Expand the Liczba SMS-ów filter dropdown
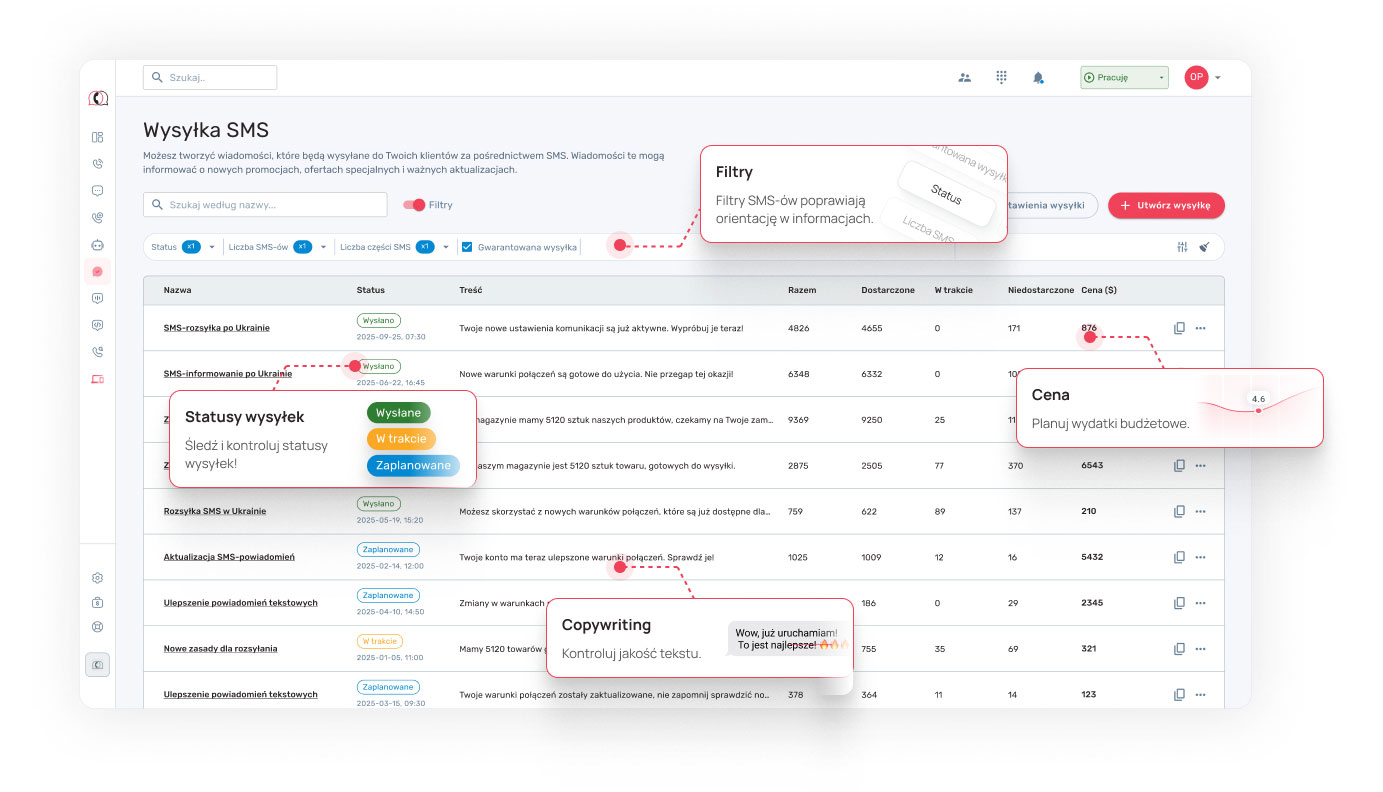Screen dimensions: 1383x792 [x=323, y=247]
